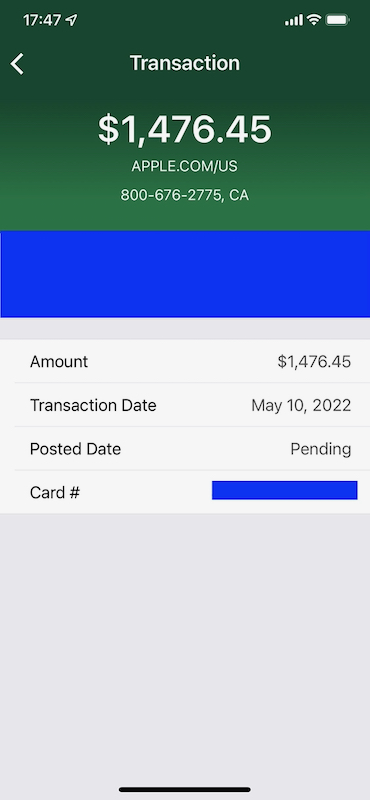Tap the May 10, 2022 date value
This screenshot has height=800, width=370.
tap(301, 406)
